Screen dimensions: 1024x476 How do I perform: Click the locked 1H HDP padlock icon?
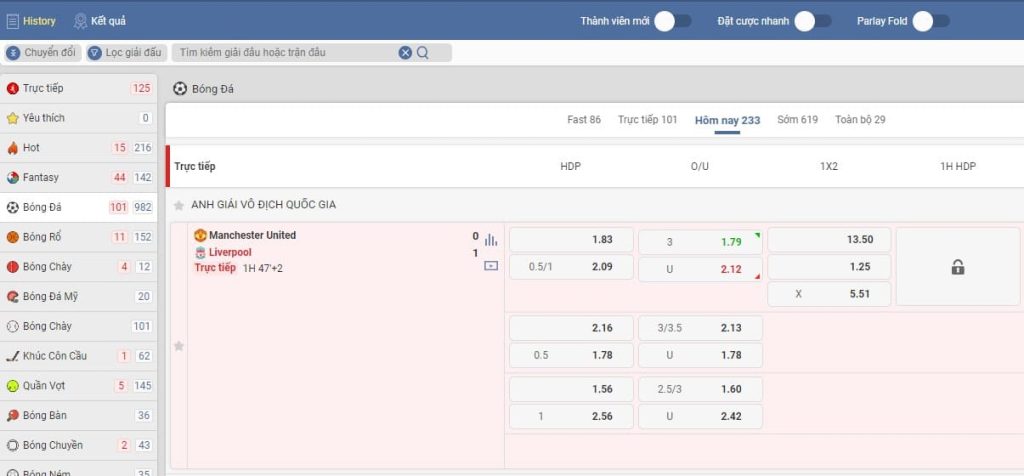click(957, 267)
